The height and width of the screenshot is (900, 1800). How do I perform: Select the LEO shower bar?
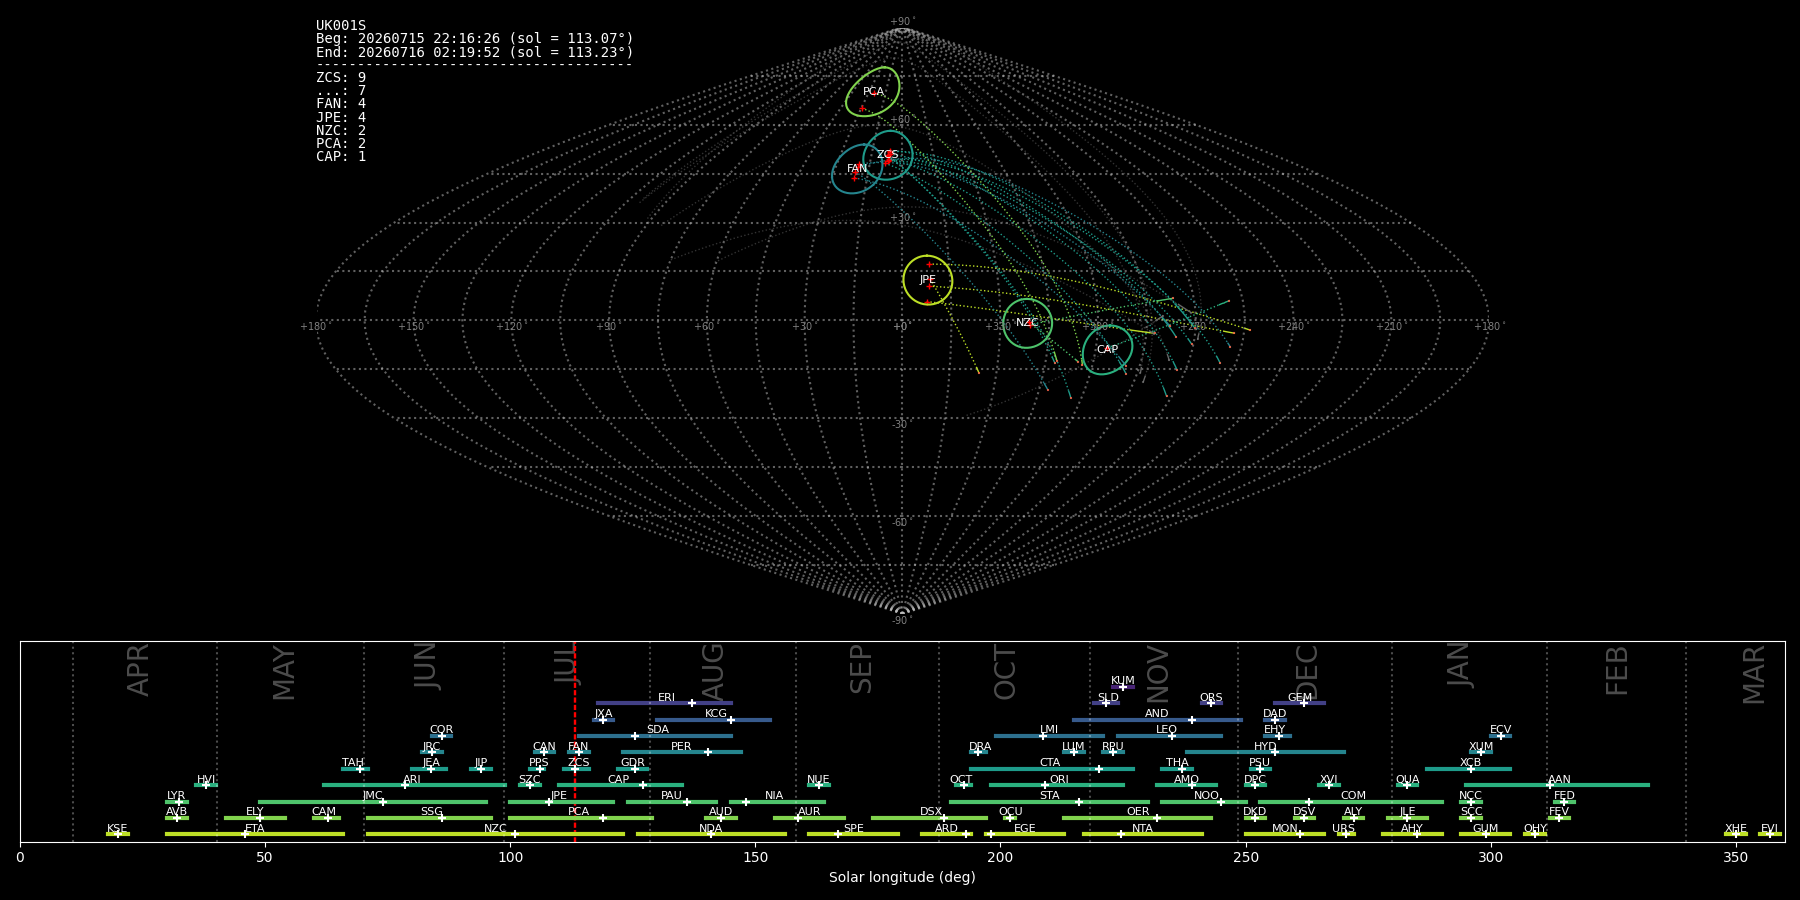1169,736
